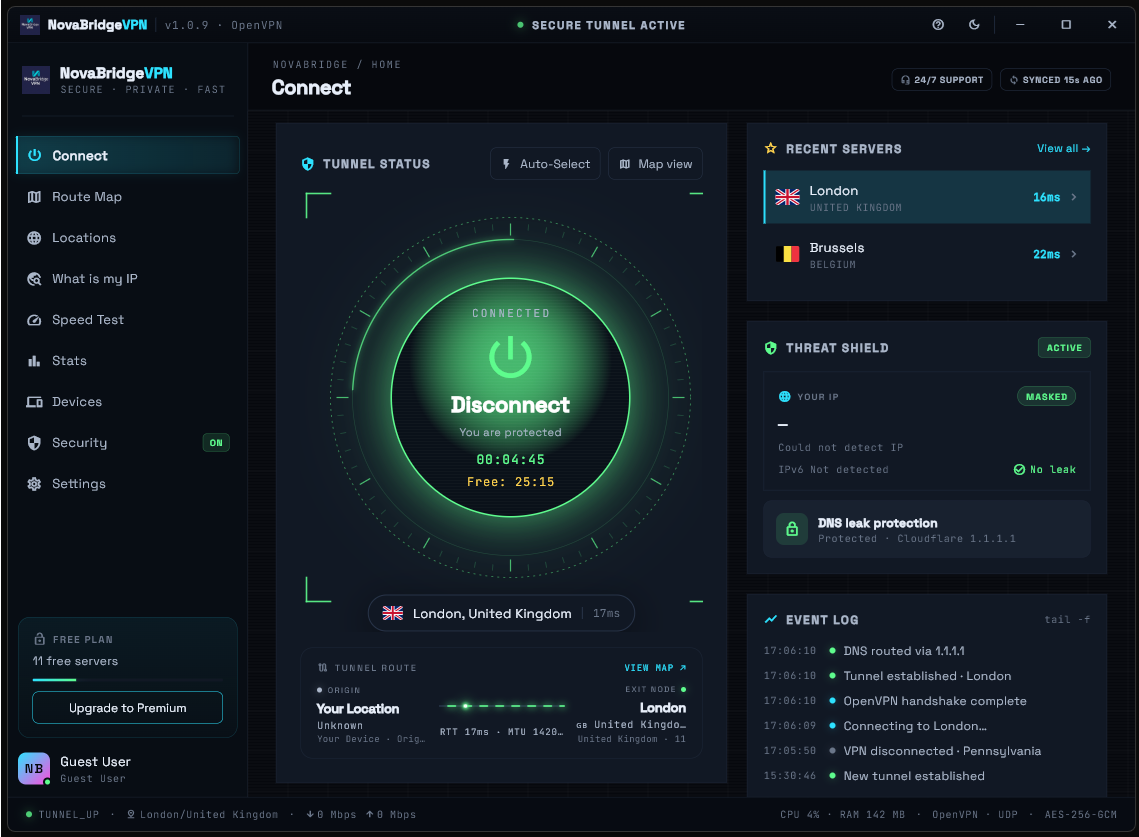Click the Your IP globe icon
The width and height of the screenshot is (1139, 837).
[785, 397]
